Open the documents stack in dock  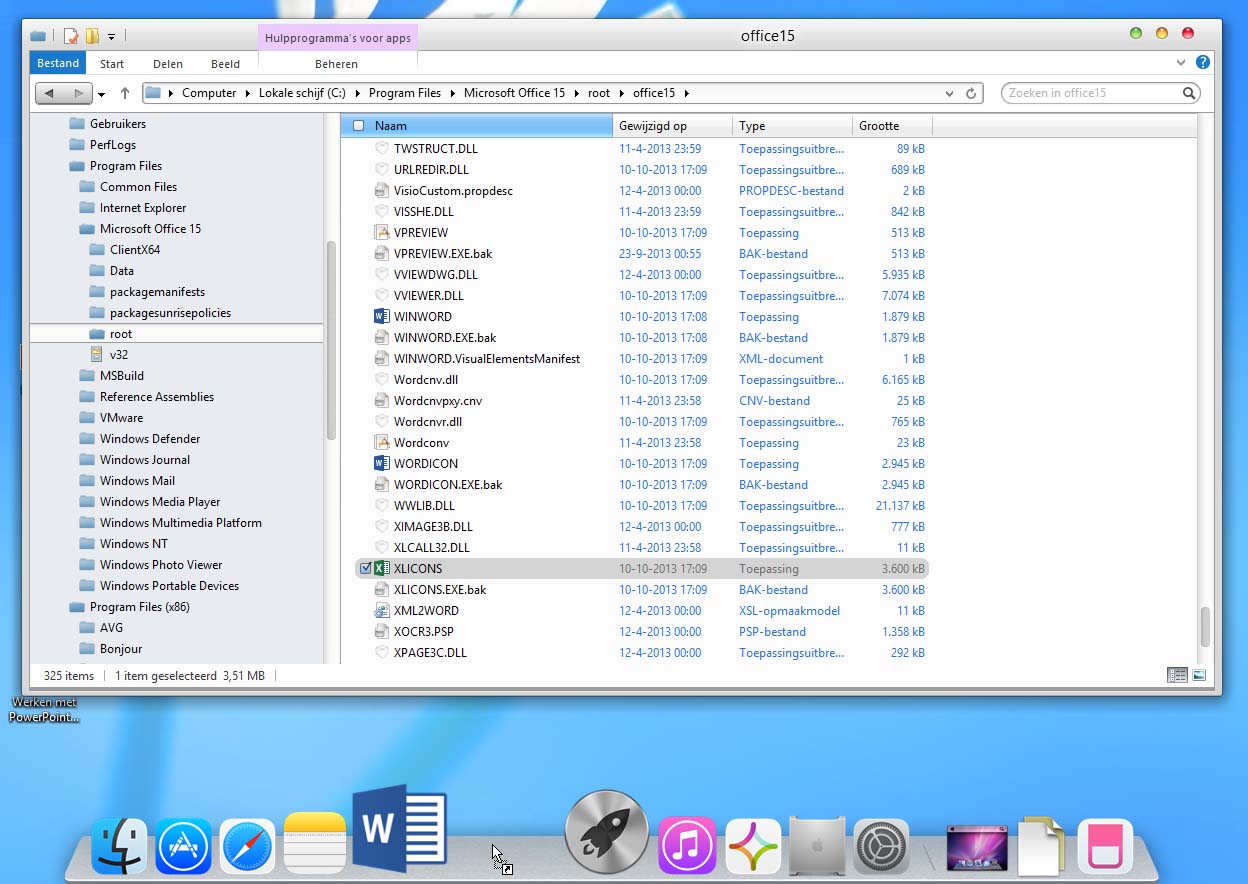(x=1041, y=846)
